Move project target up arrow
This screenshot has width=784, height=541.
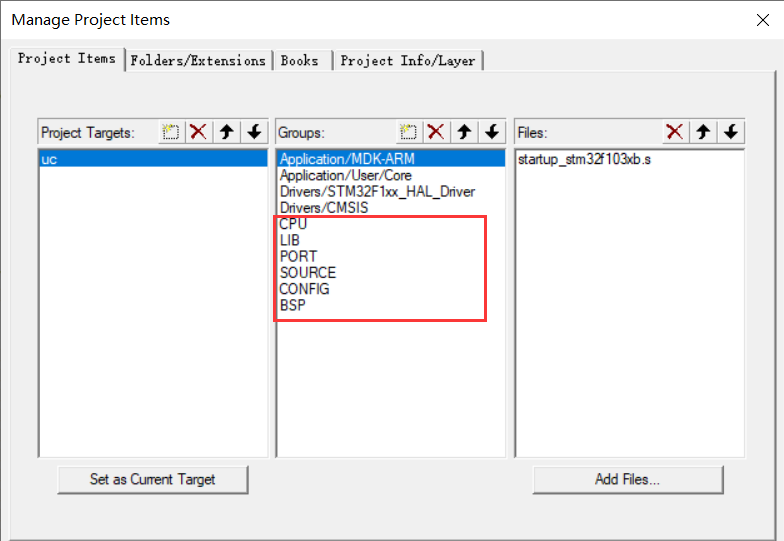pos(226,132)
